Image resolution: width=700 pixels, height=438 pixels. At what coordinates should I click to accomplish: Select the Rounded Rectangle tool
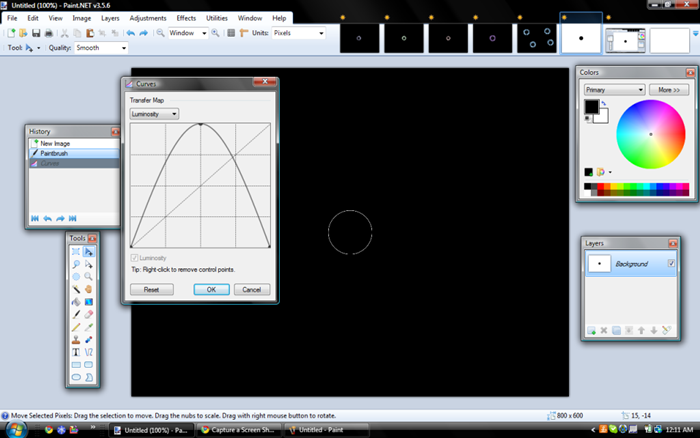coord(88,365)
